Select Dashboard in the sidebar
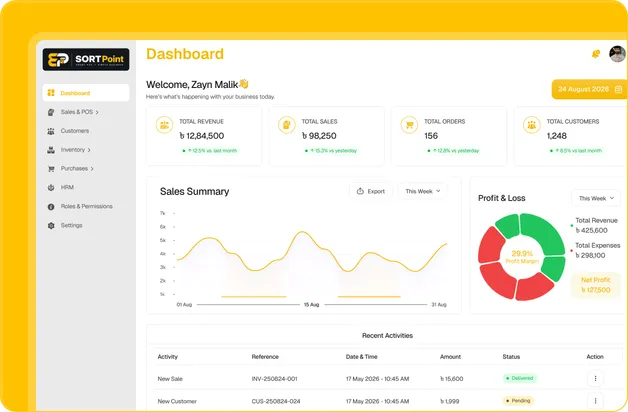Viewport: 628px width, 412px height. click(86, 93)
